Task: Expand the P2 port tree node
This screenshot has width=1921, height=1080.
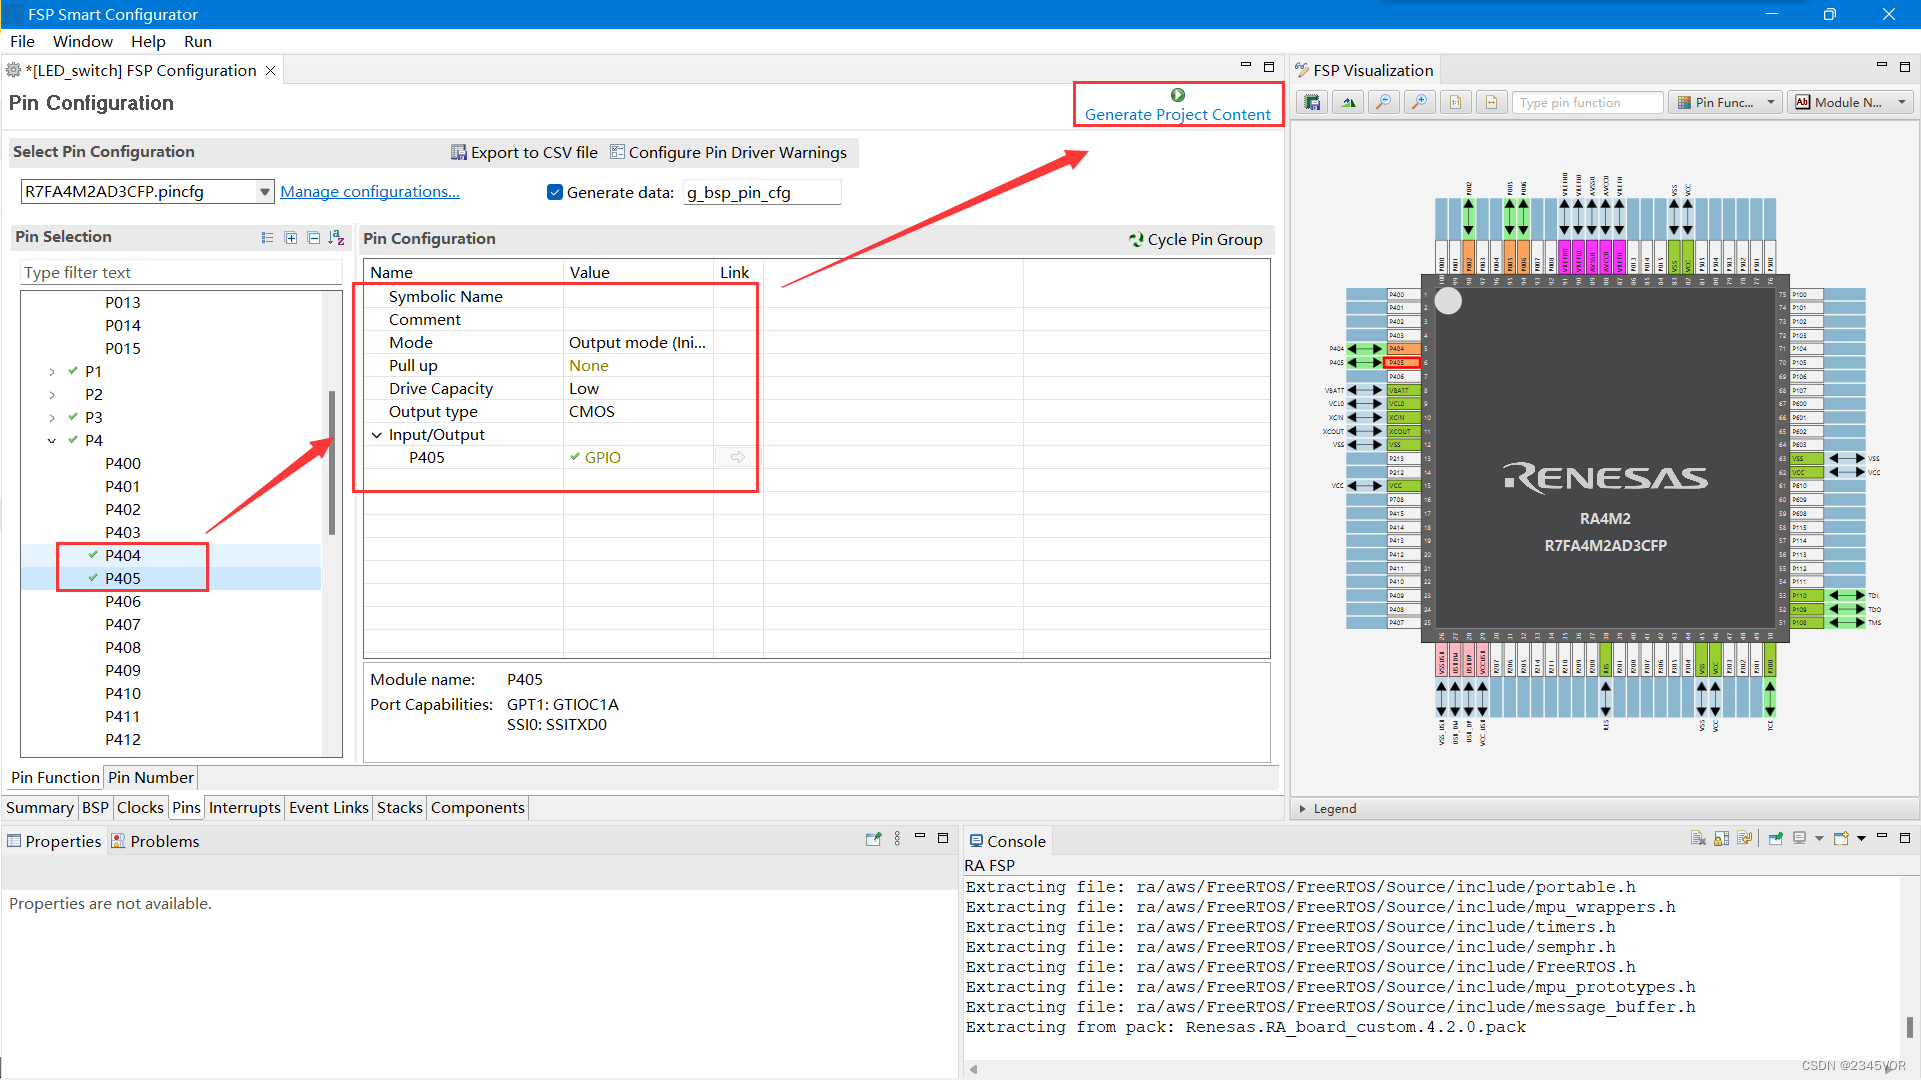Action: coord(52,395)
